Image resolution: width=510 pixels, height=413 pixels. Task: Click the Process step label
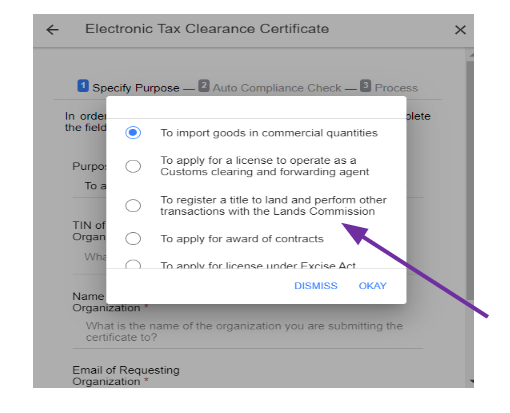pyautogui.click(x=396, y=88)
